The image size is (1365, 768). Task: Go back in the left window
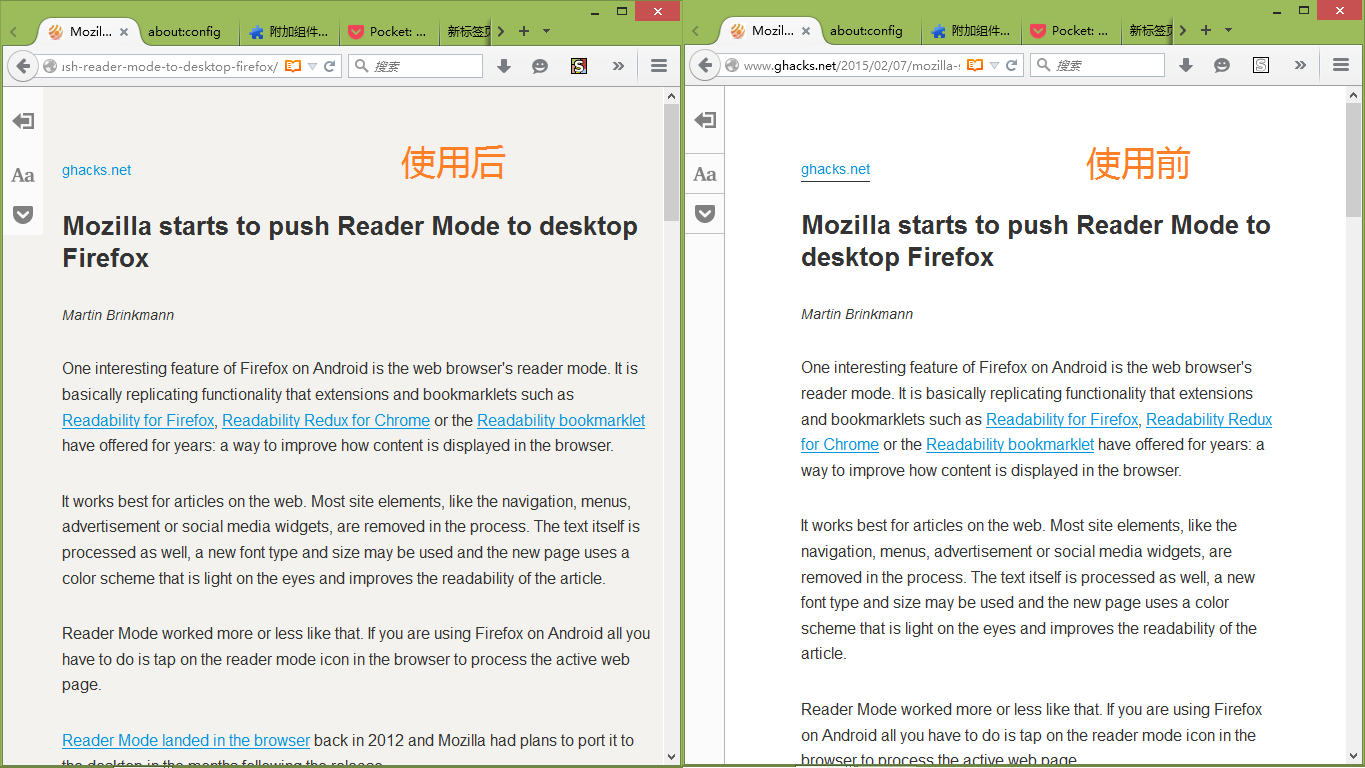(x=22, y=66)
